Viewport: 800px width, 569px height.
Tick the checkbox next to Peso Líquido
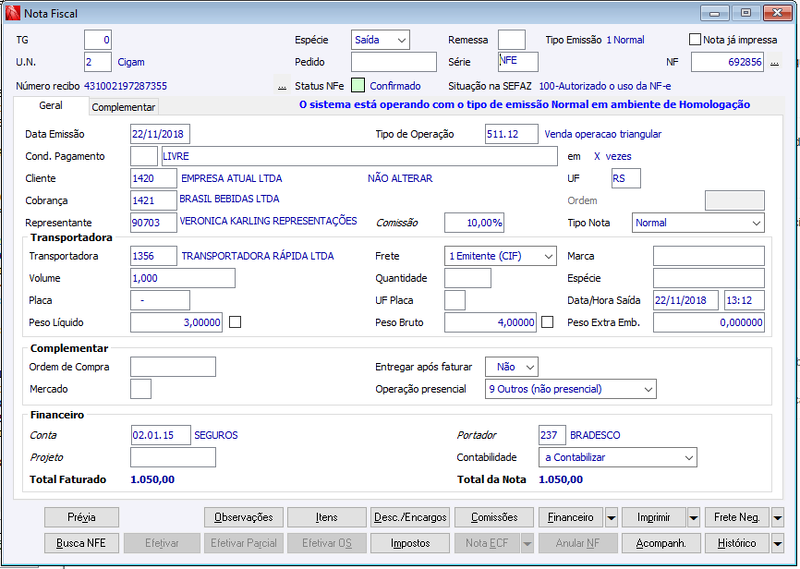pos(235,322)
